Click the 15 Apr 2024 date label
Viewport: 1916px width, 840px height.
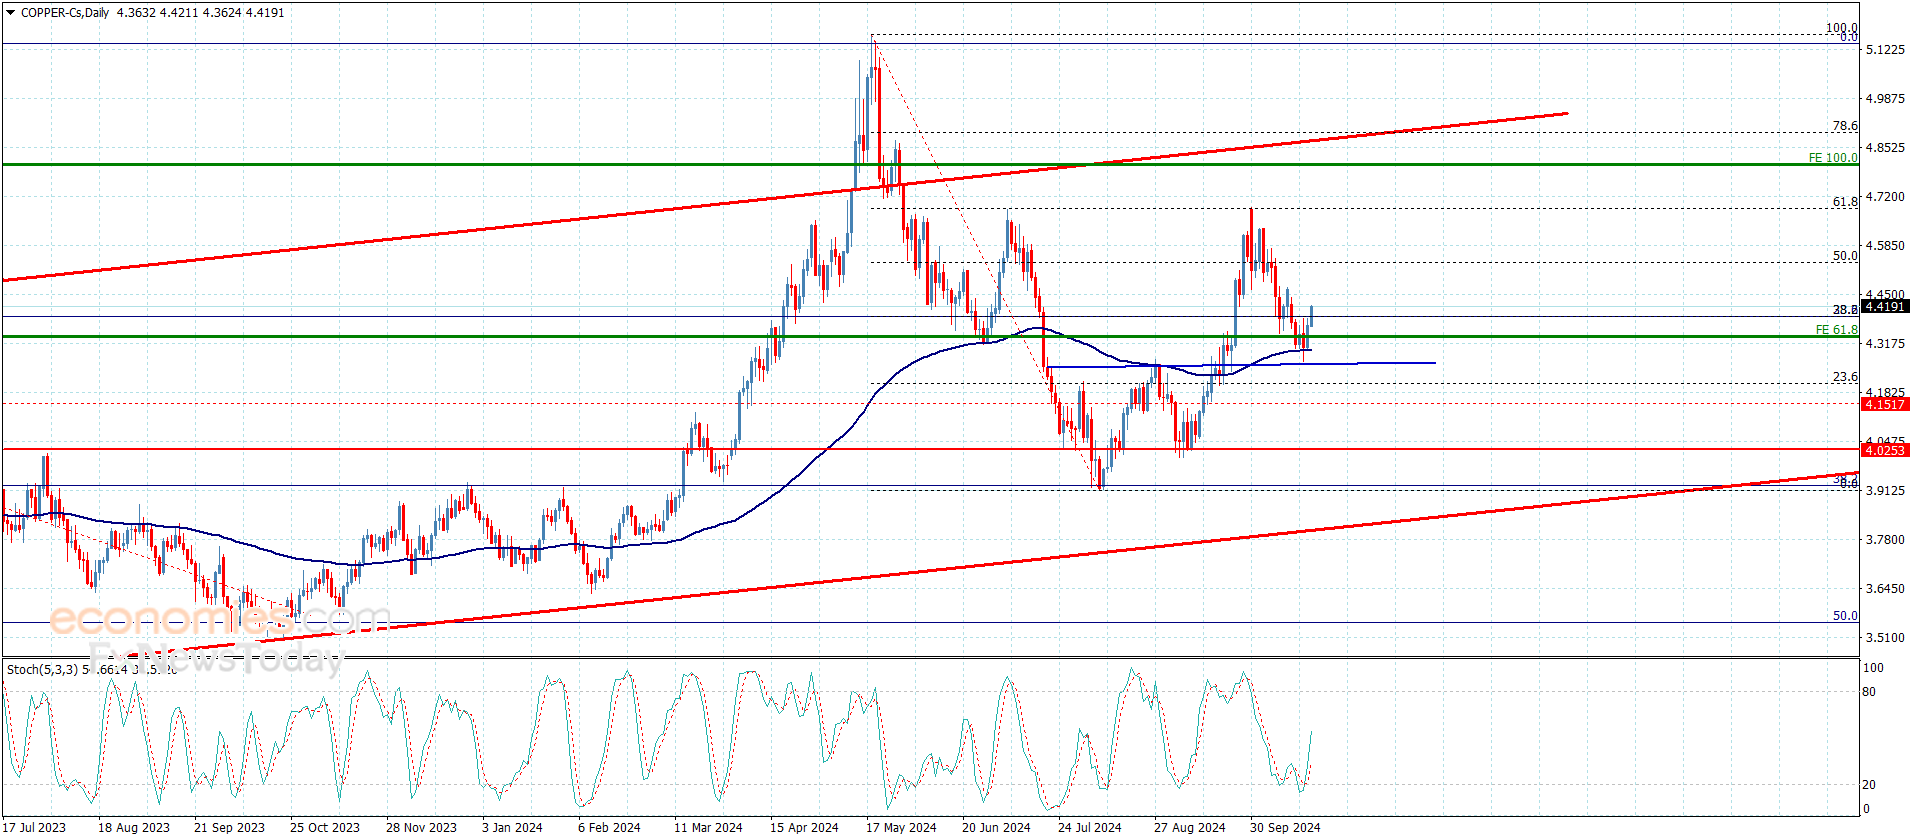[x=804, y=827]
